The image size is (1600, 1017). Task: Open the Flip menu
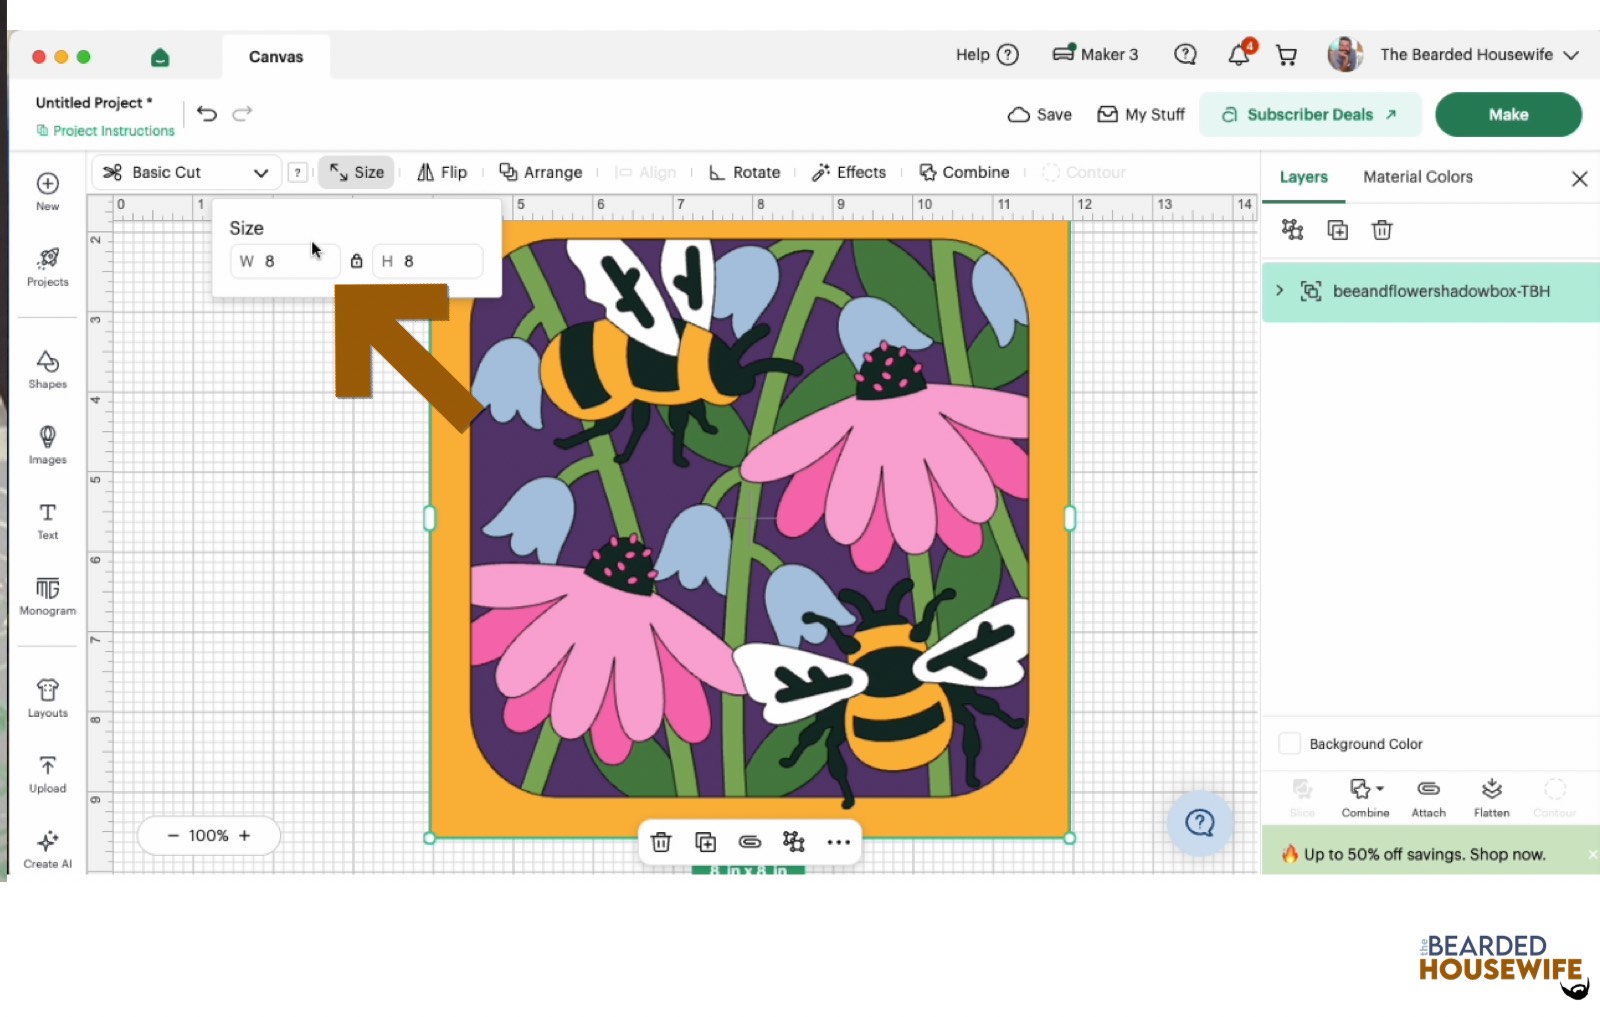[442, 172]
